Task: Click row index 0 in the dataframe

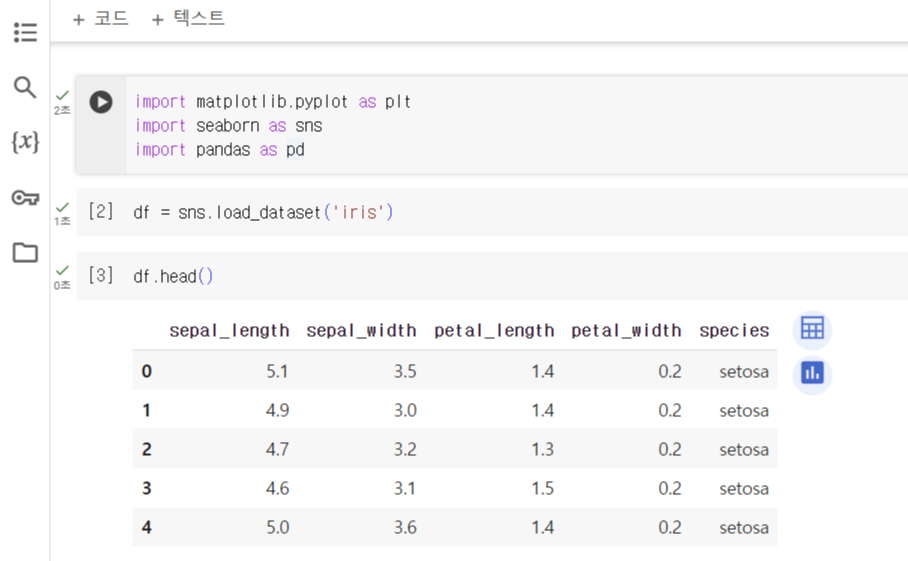Action: click(x=147, y=371)
